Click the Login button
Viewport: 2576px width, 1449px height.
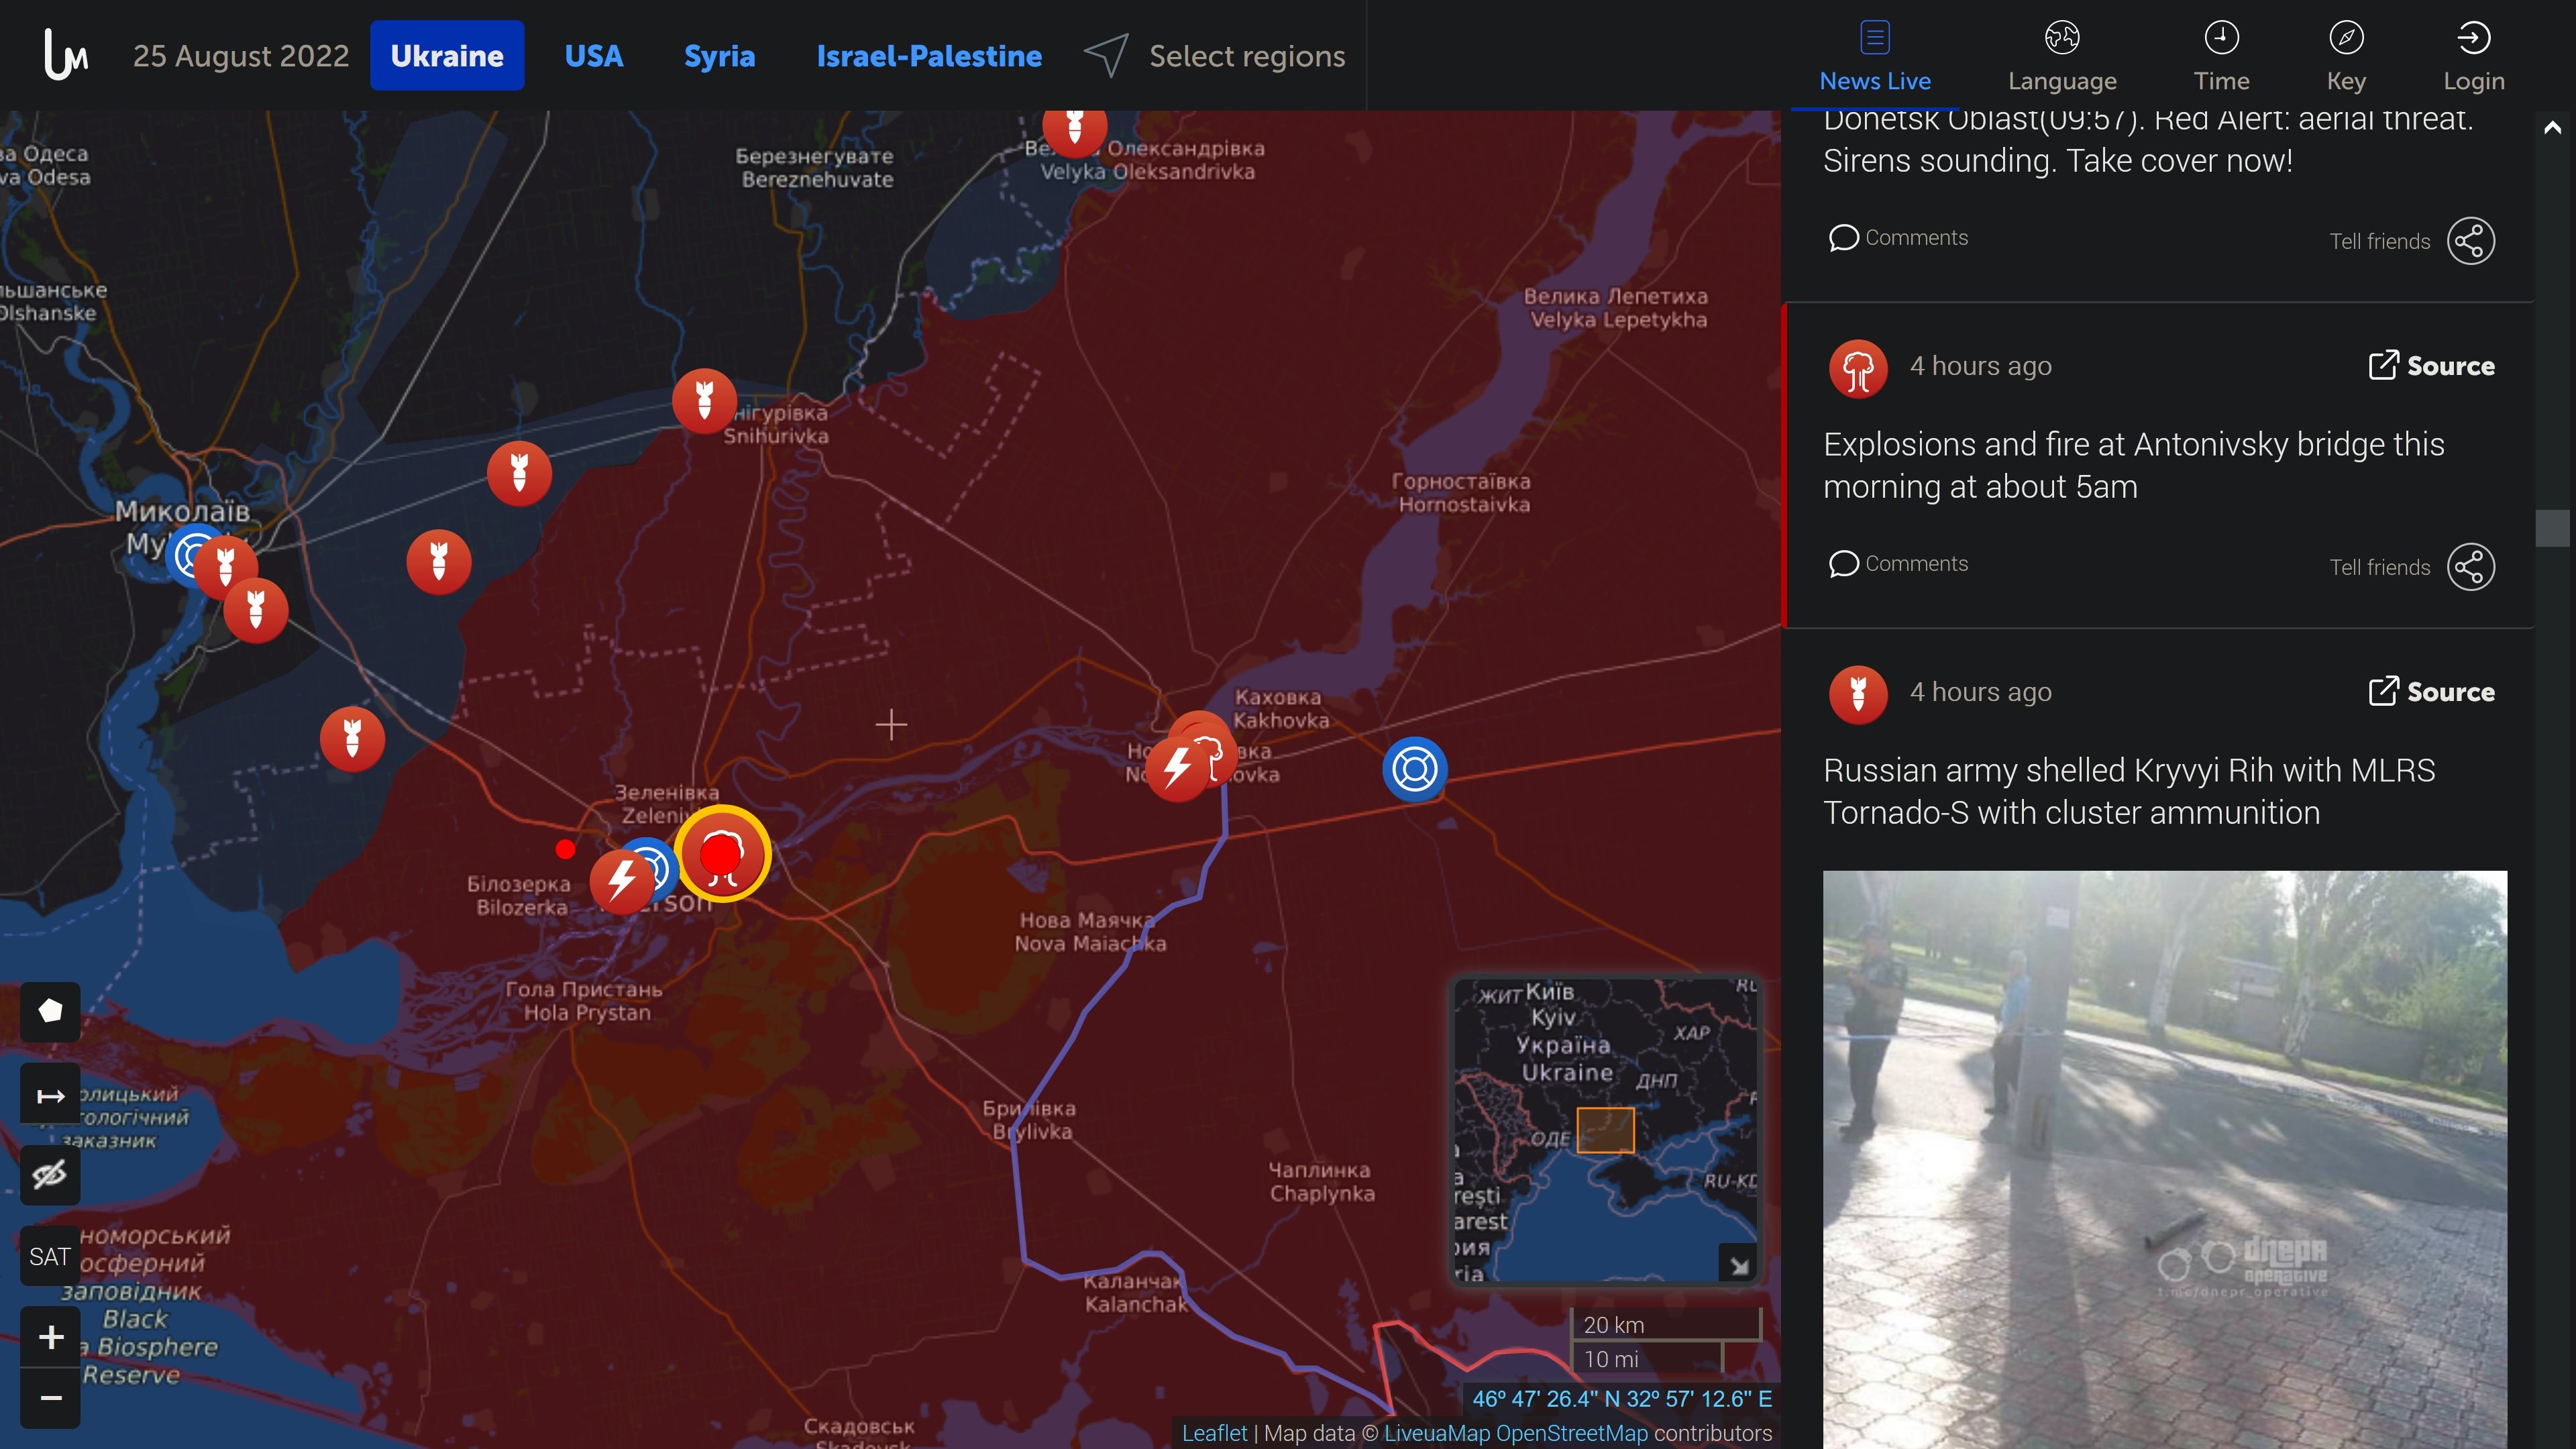coord(2474,57)
